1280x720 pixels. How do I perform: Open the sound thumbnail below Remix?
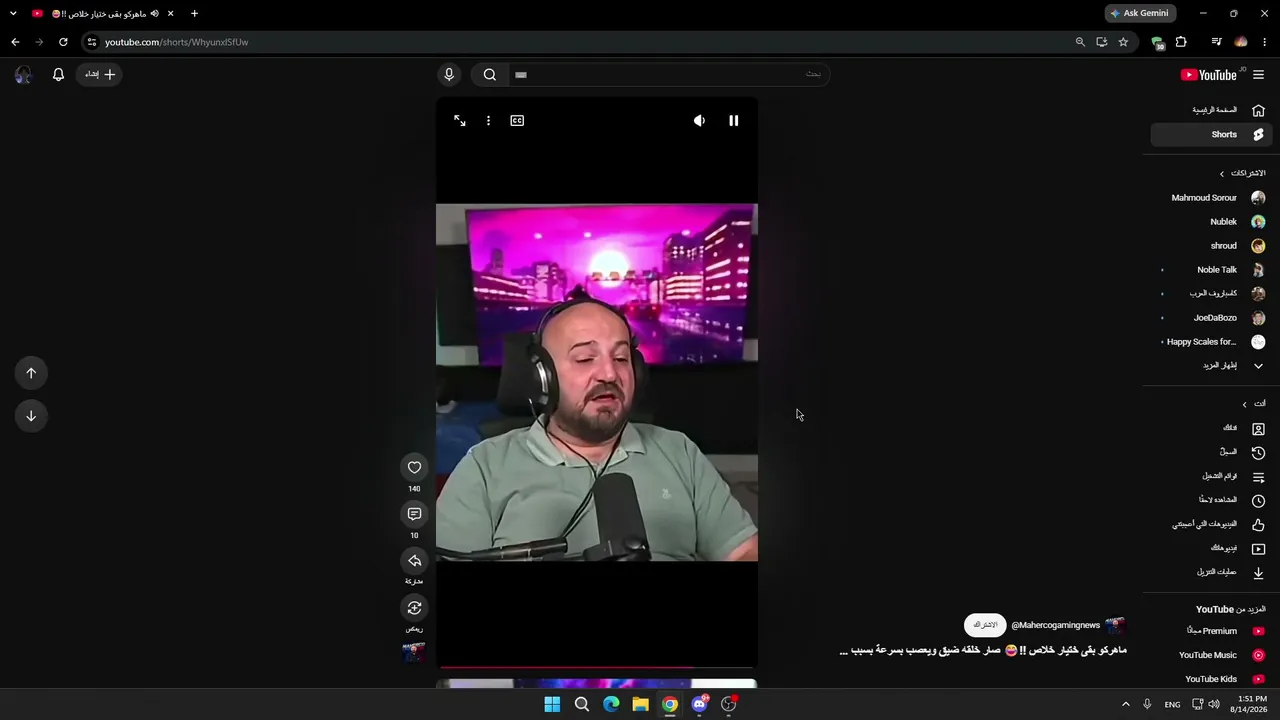tap(414, 653)
